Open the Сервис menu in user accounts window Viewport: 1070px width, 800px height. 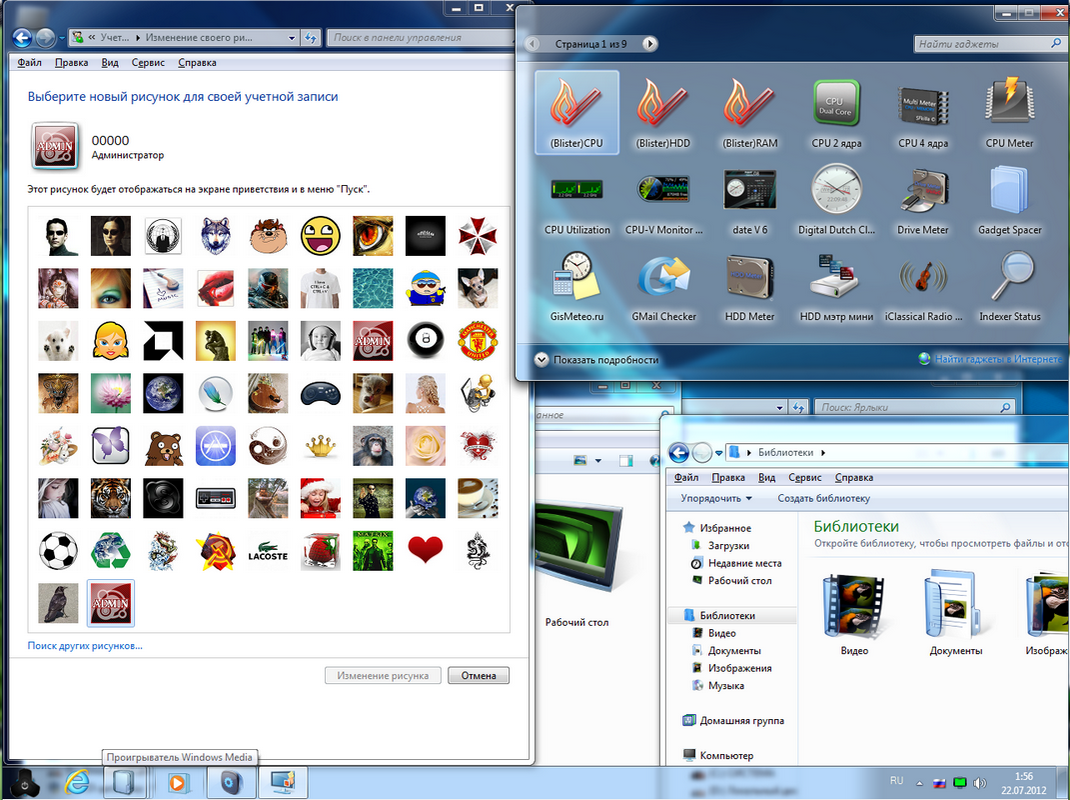click(148, 62)
